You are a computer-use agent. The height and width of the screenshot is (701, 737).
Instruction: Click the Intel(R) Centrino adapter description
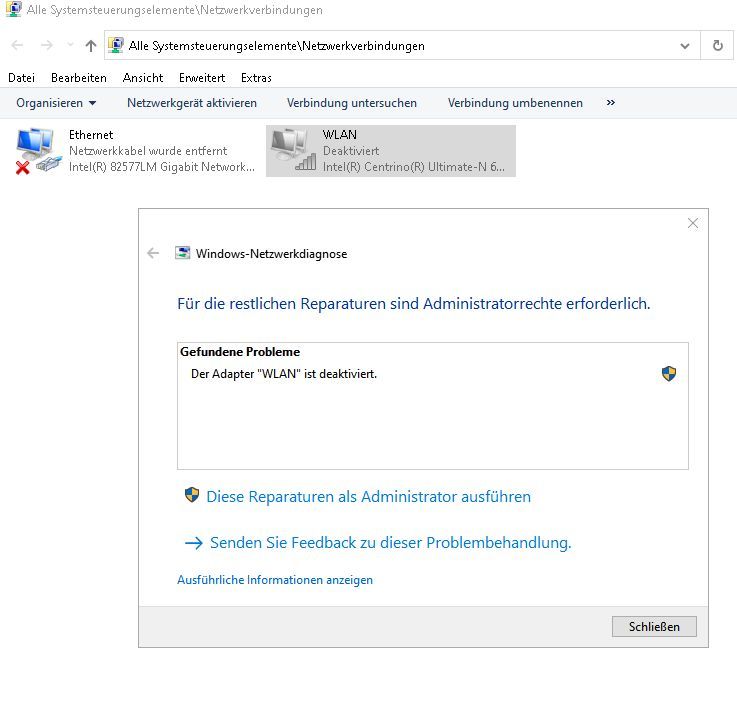[414, 167]
